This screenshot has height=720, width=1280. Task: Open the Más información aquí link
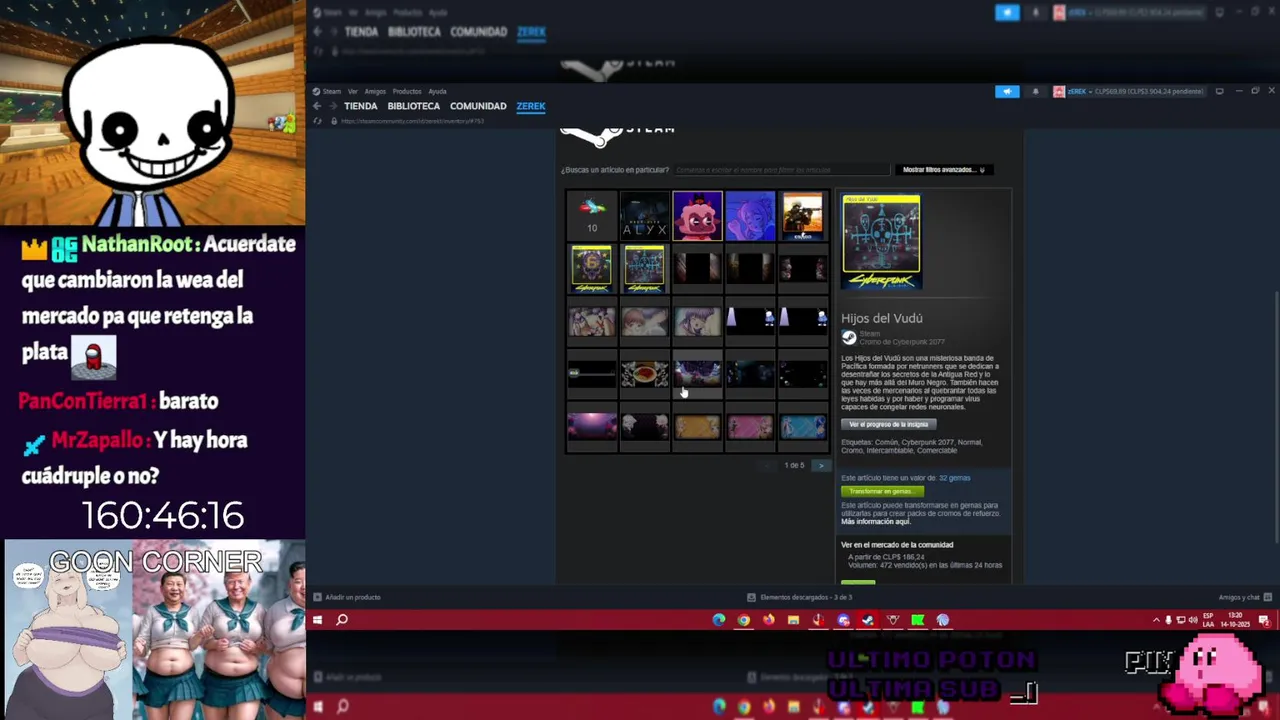click(x=876, y=522)
